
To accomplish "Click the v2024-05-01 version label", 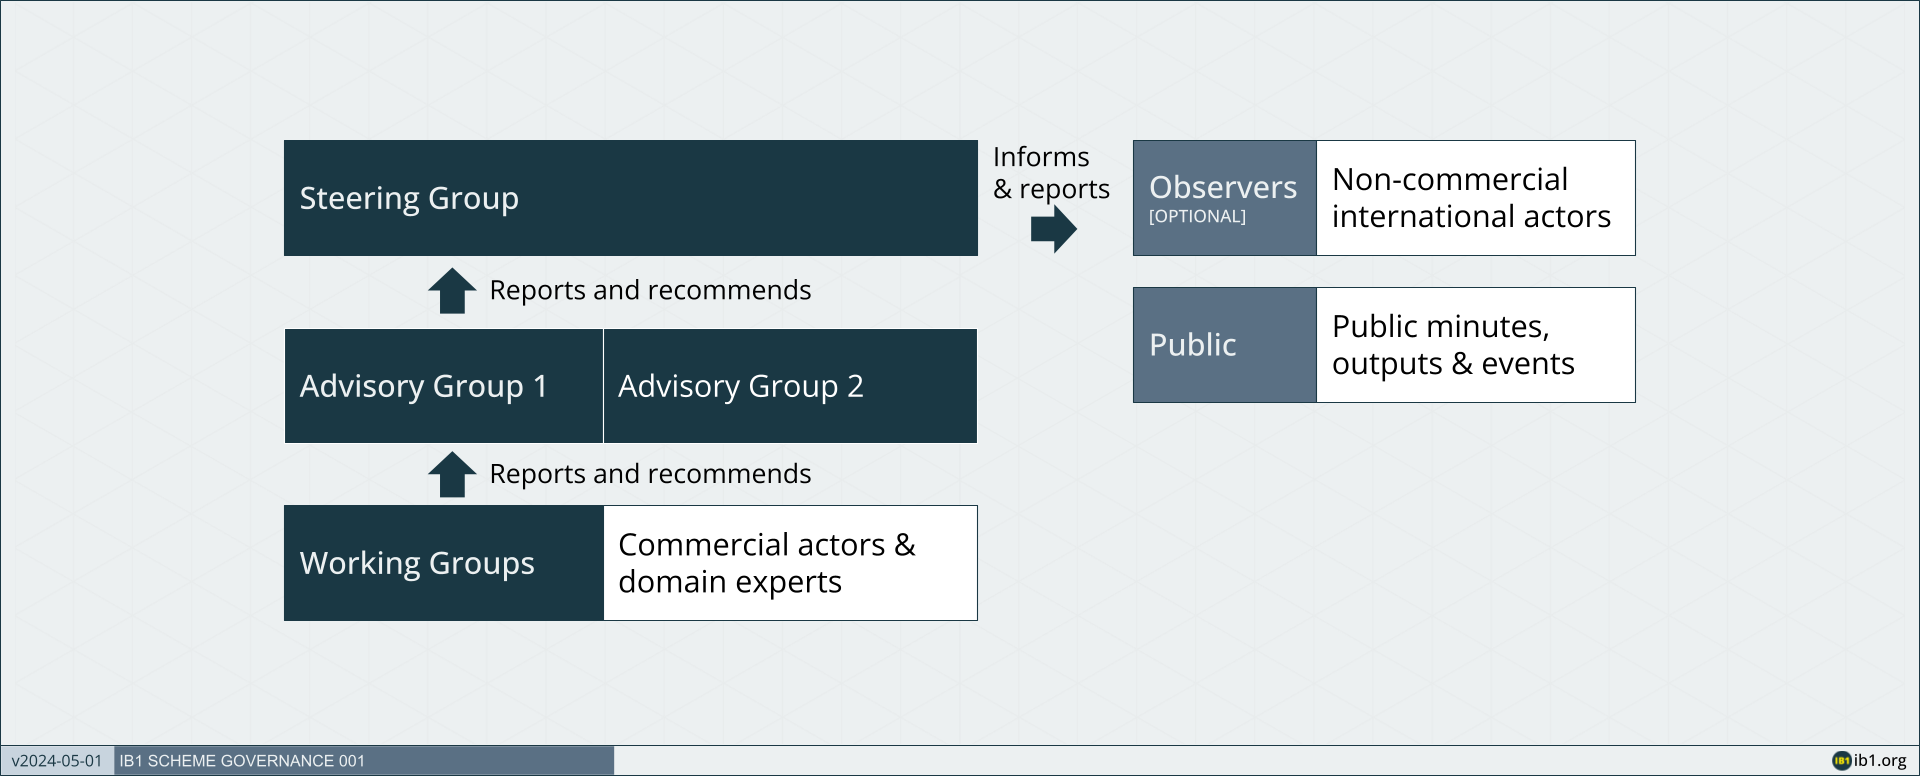I will [x=57, y=761].
